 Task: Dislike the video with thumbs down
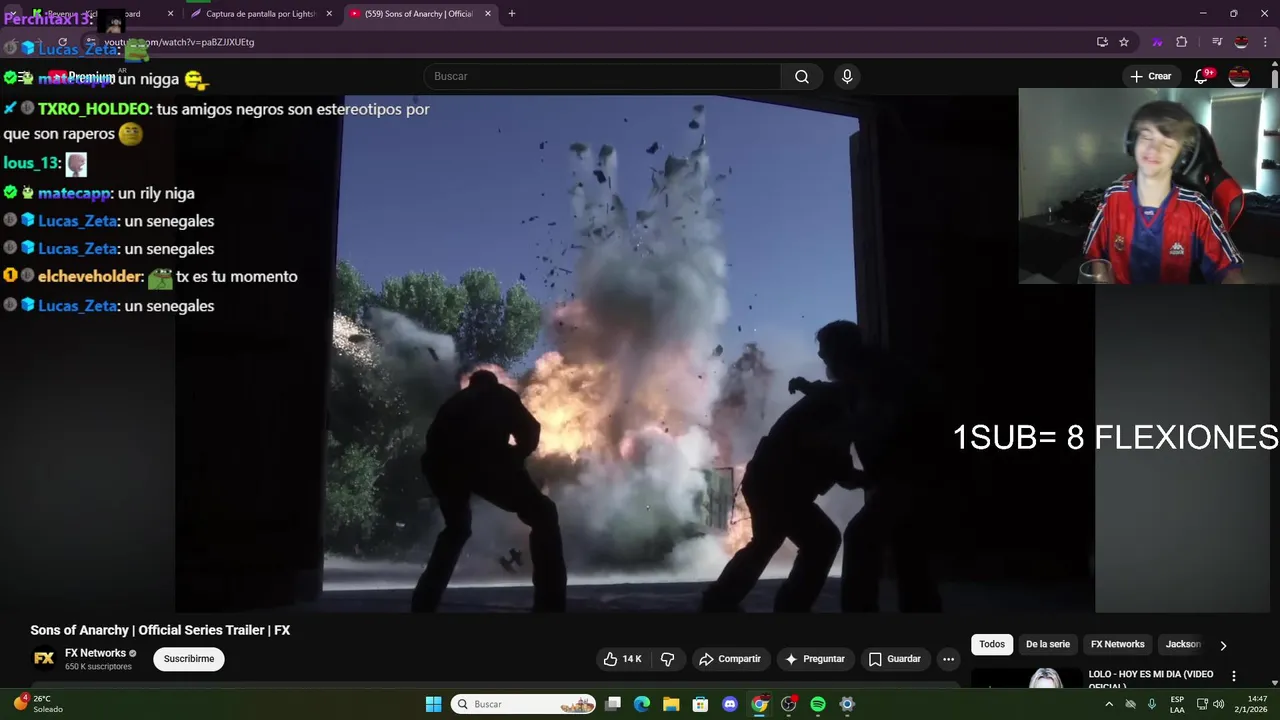[x=668, y=659]
